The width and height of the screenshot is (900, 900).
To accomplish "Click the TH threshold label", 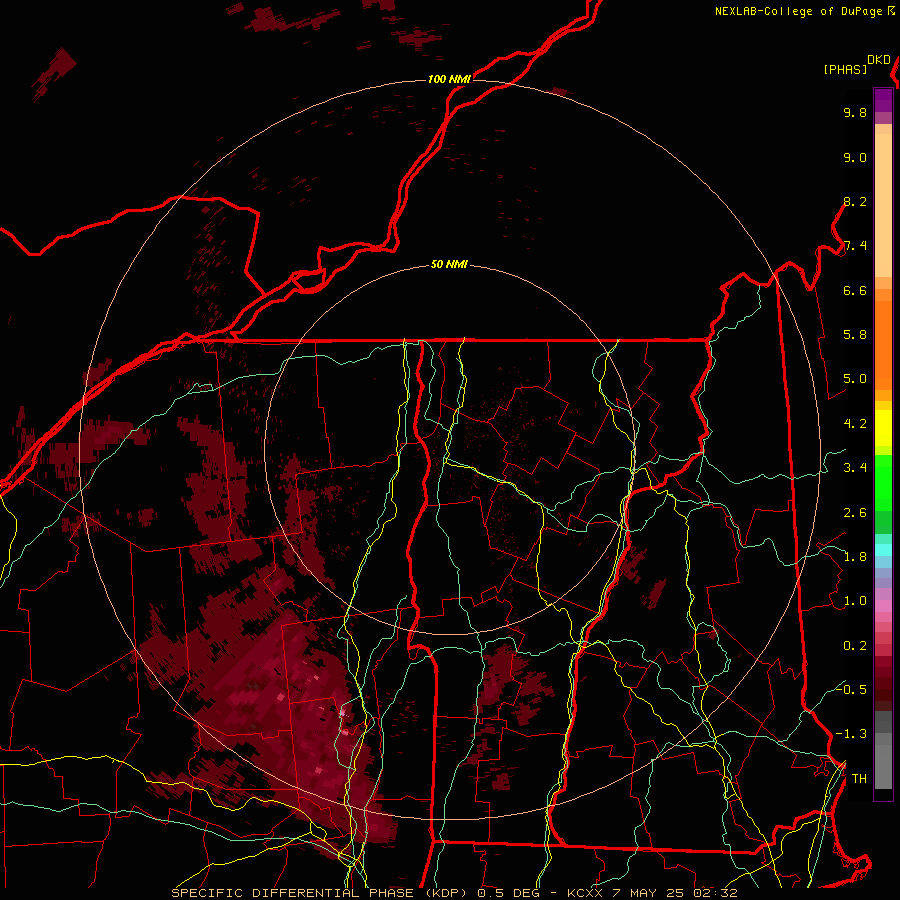I will pos(859,778).
